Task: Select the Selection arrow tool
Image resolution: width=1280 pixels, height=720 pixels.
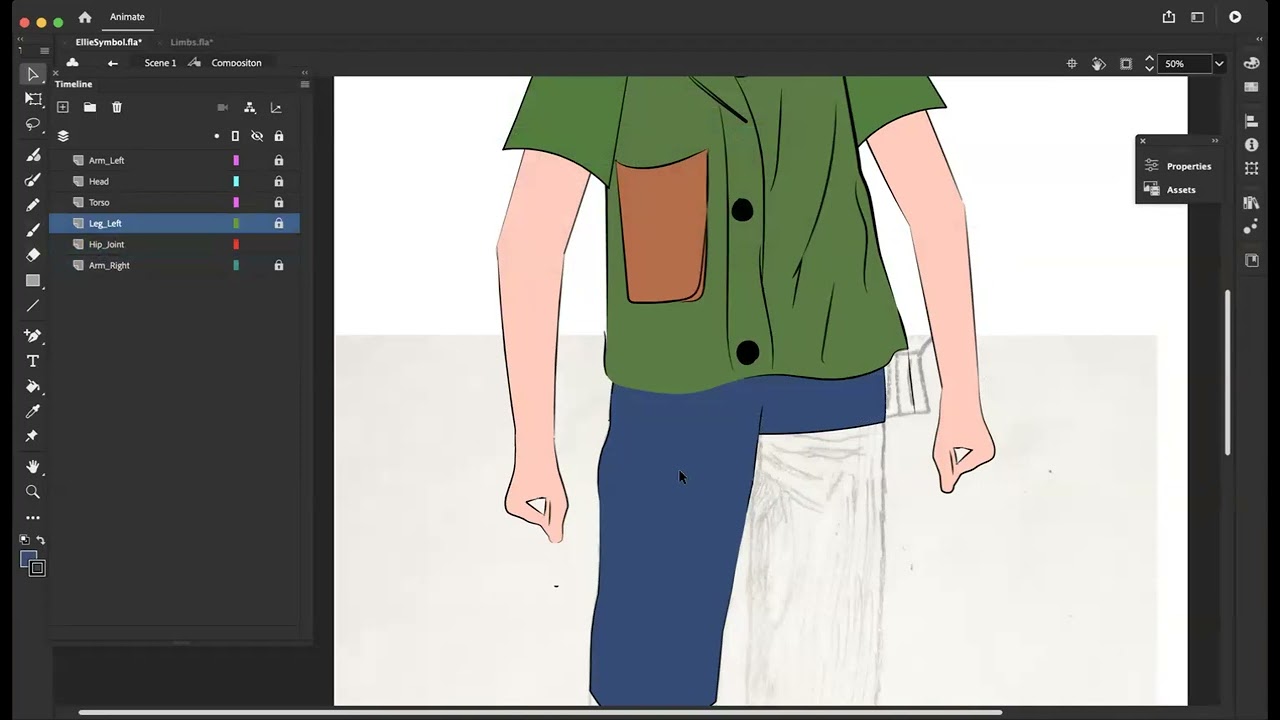Action: [33, 74]
